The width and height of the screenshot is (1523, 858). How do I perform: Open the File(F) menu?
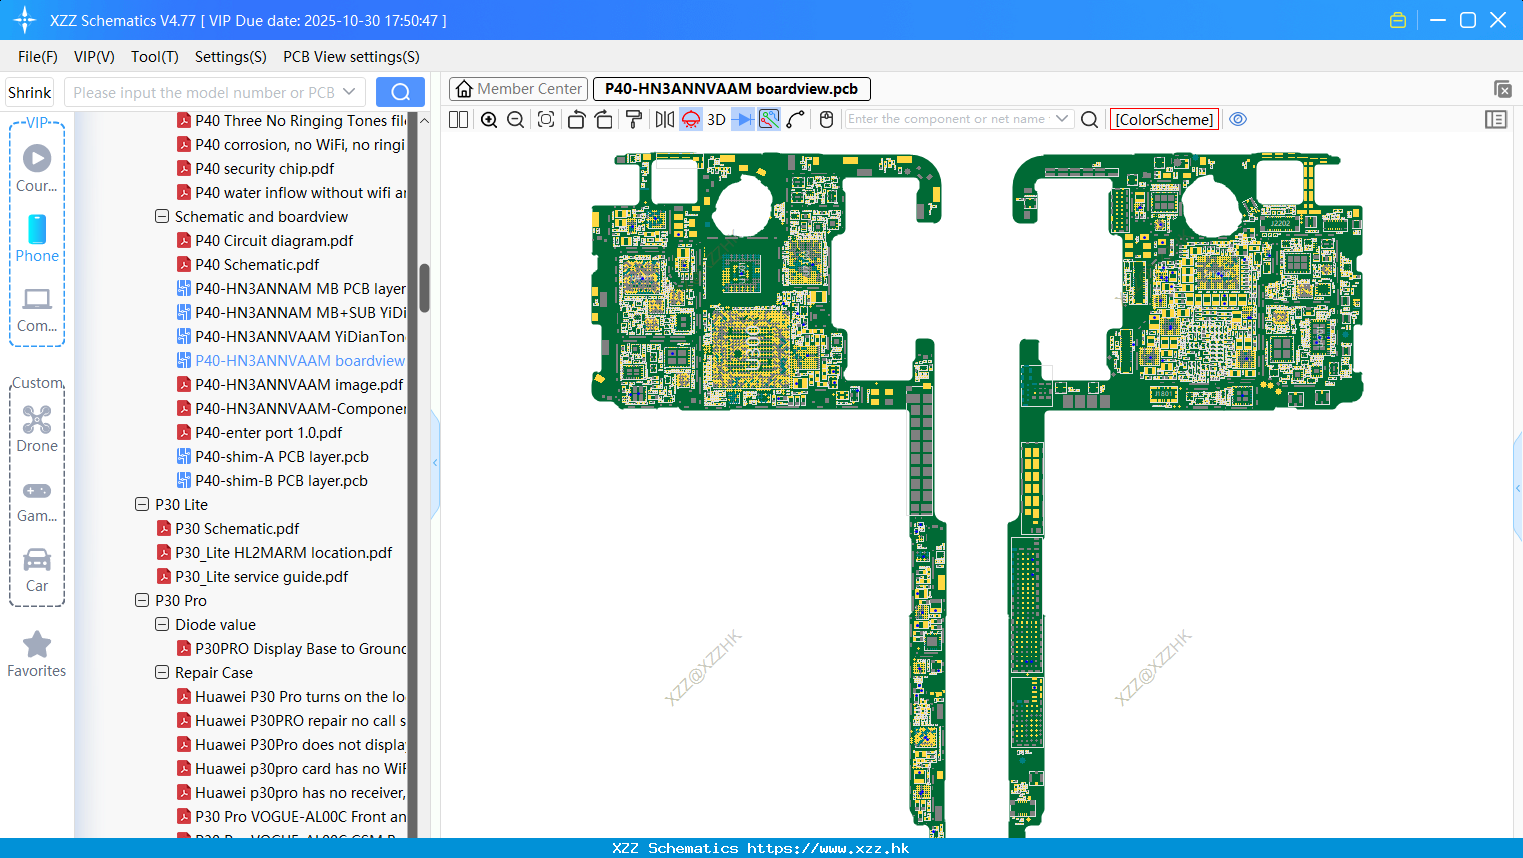point(38,56)
